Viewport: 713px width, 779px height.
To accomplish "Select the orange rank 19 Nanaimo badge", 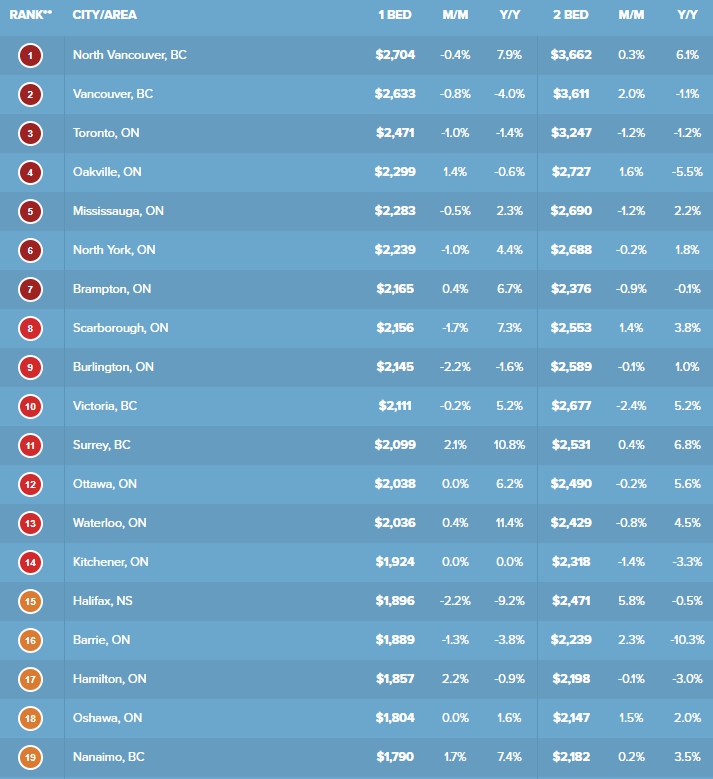I will click(31, 757).
